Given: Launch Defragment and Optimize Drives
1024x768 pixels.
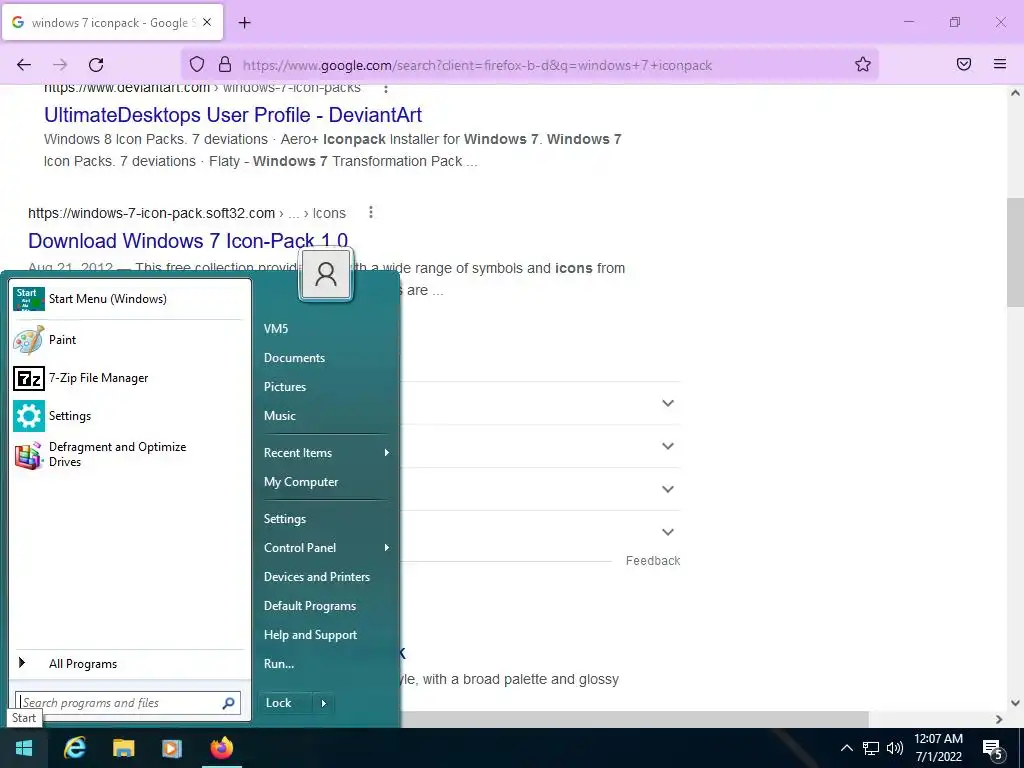Looking at the screenshot, I should point(127,455).
